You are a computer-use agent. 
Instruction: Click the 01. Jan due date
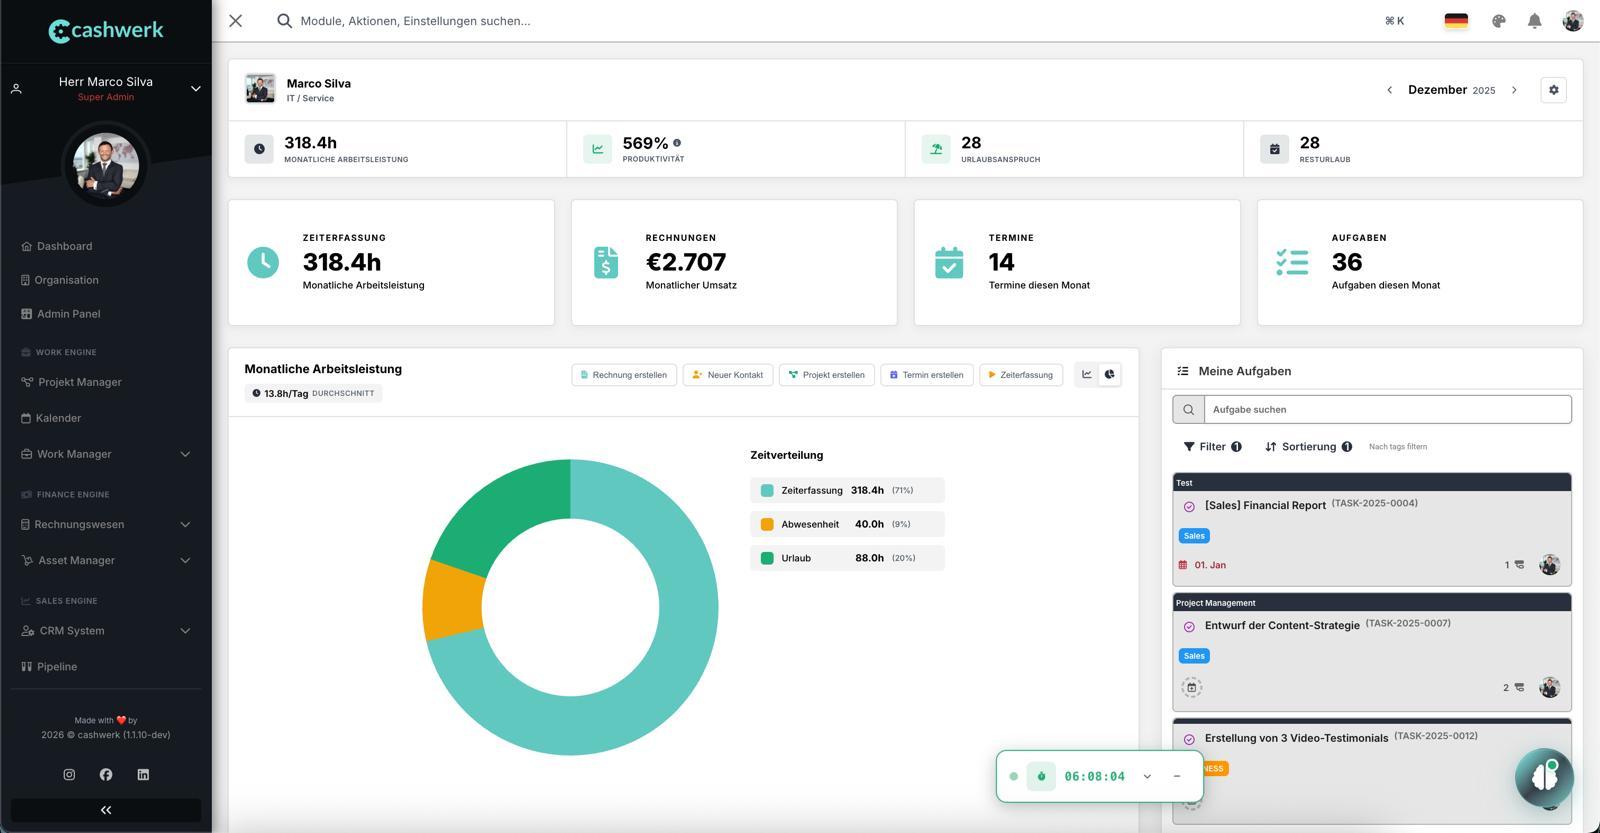click(1202, 565)
